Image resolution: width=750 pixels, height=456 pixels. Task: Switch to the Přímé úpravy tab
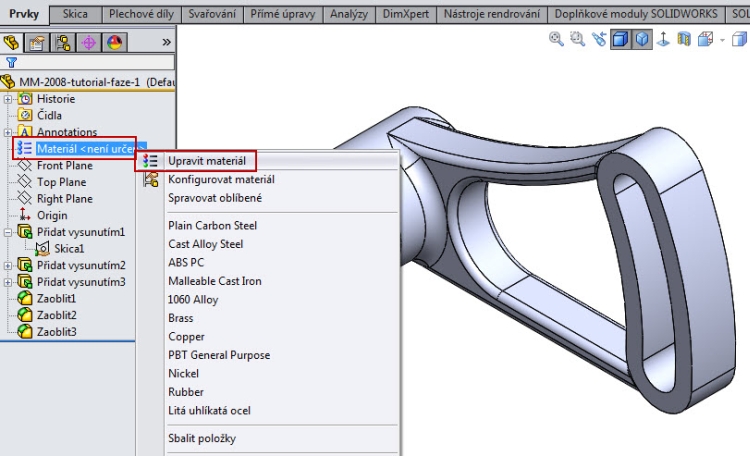283,14
